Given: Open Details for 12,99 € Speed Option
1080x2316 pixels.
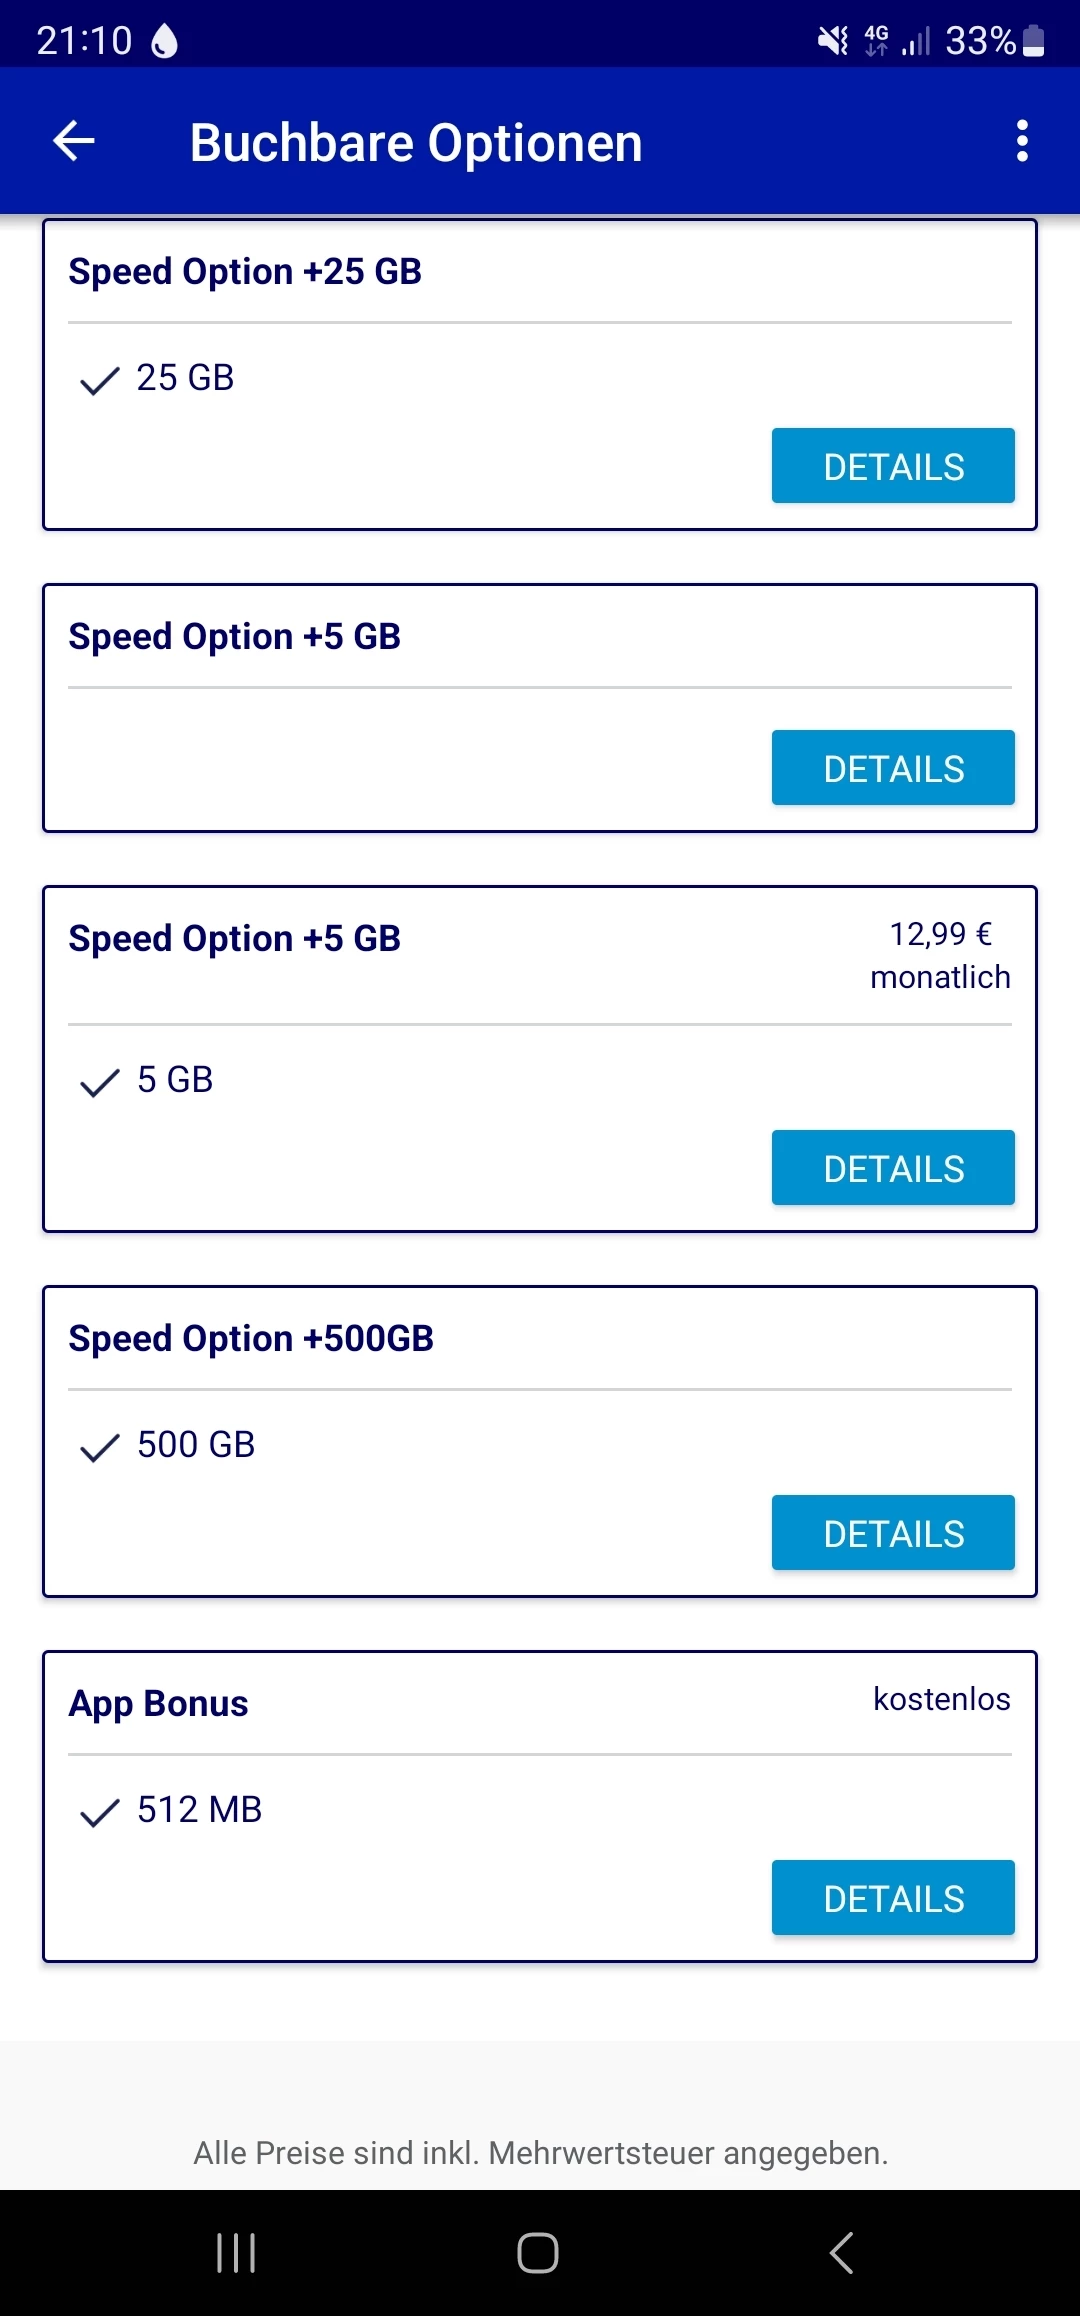Looking at the screenshot, I should (x=892, y=1168).
